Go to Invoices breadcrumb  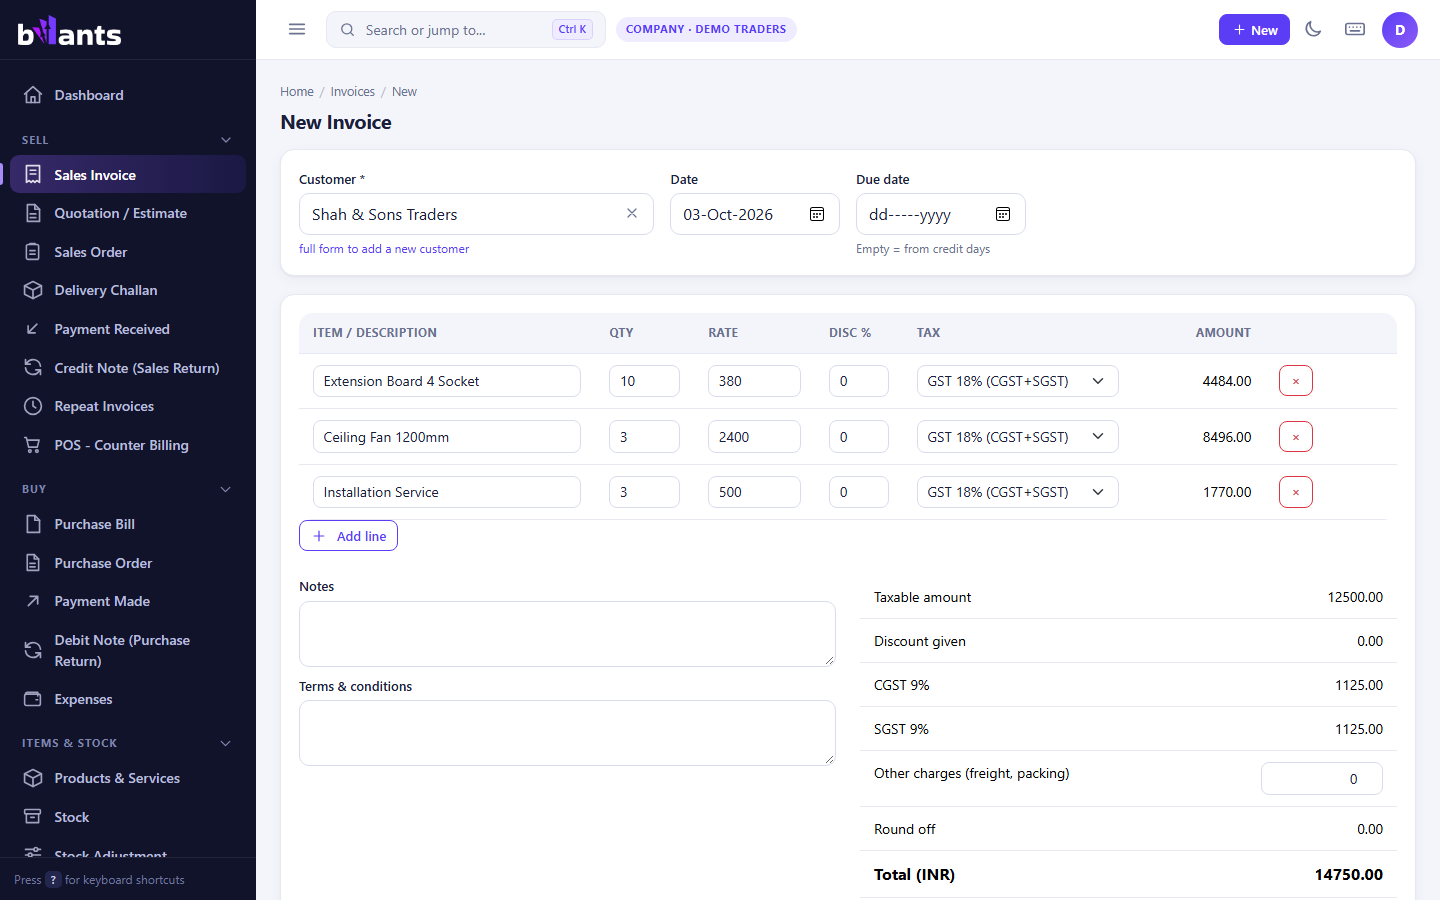pos(353,91)
